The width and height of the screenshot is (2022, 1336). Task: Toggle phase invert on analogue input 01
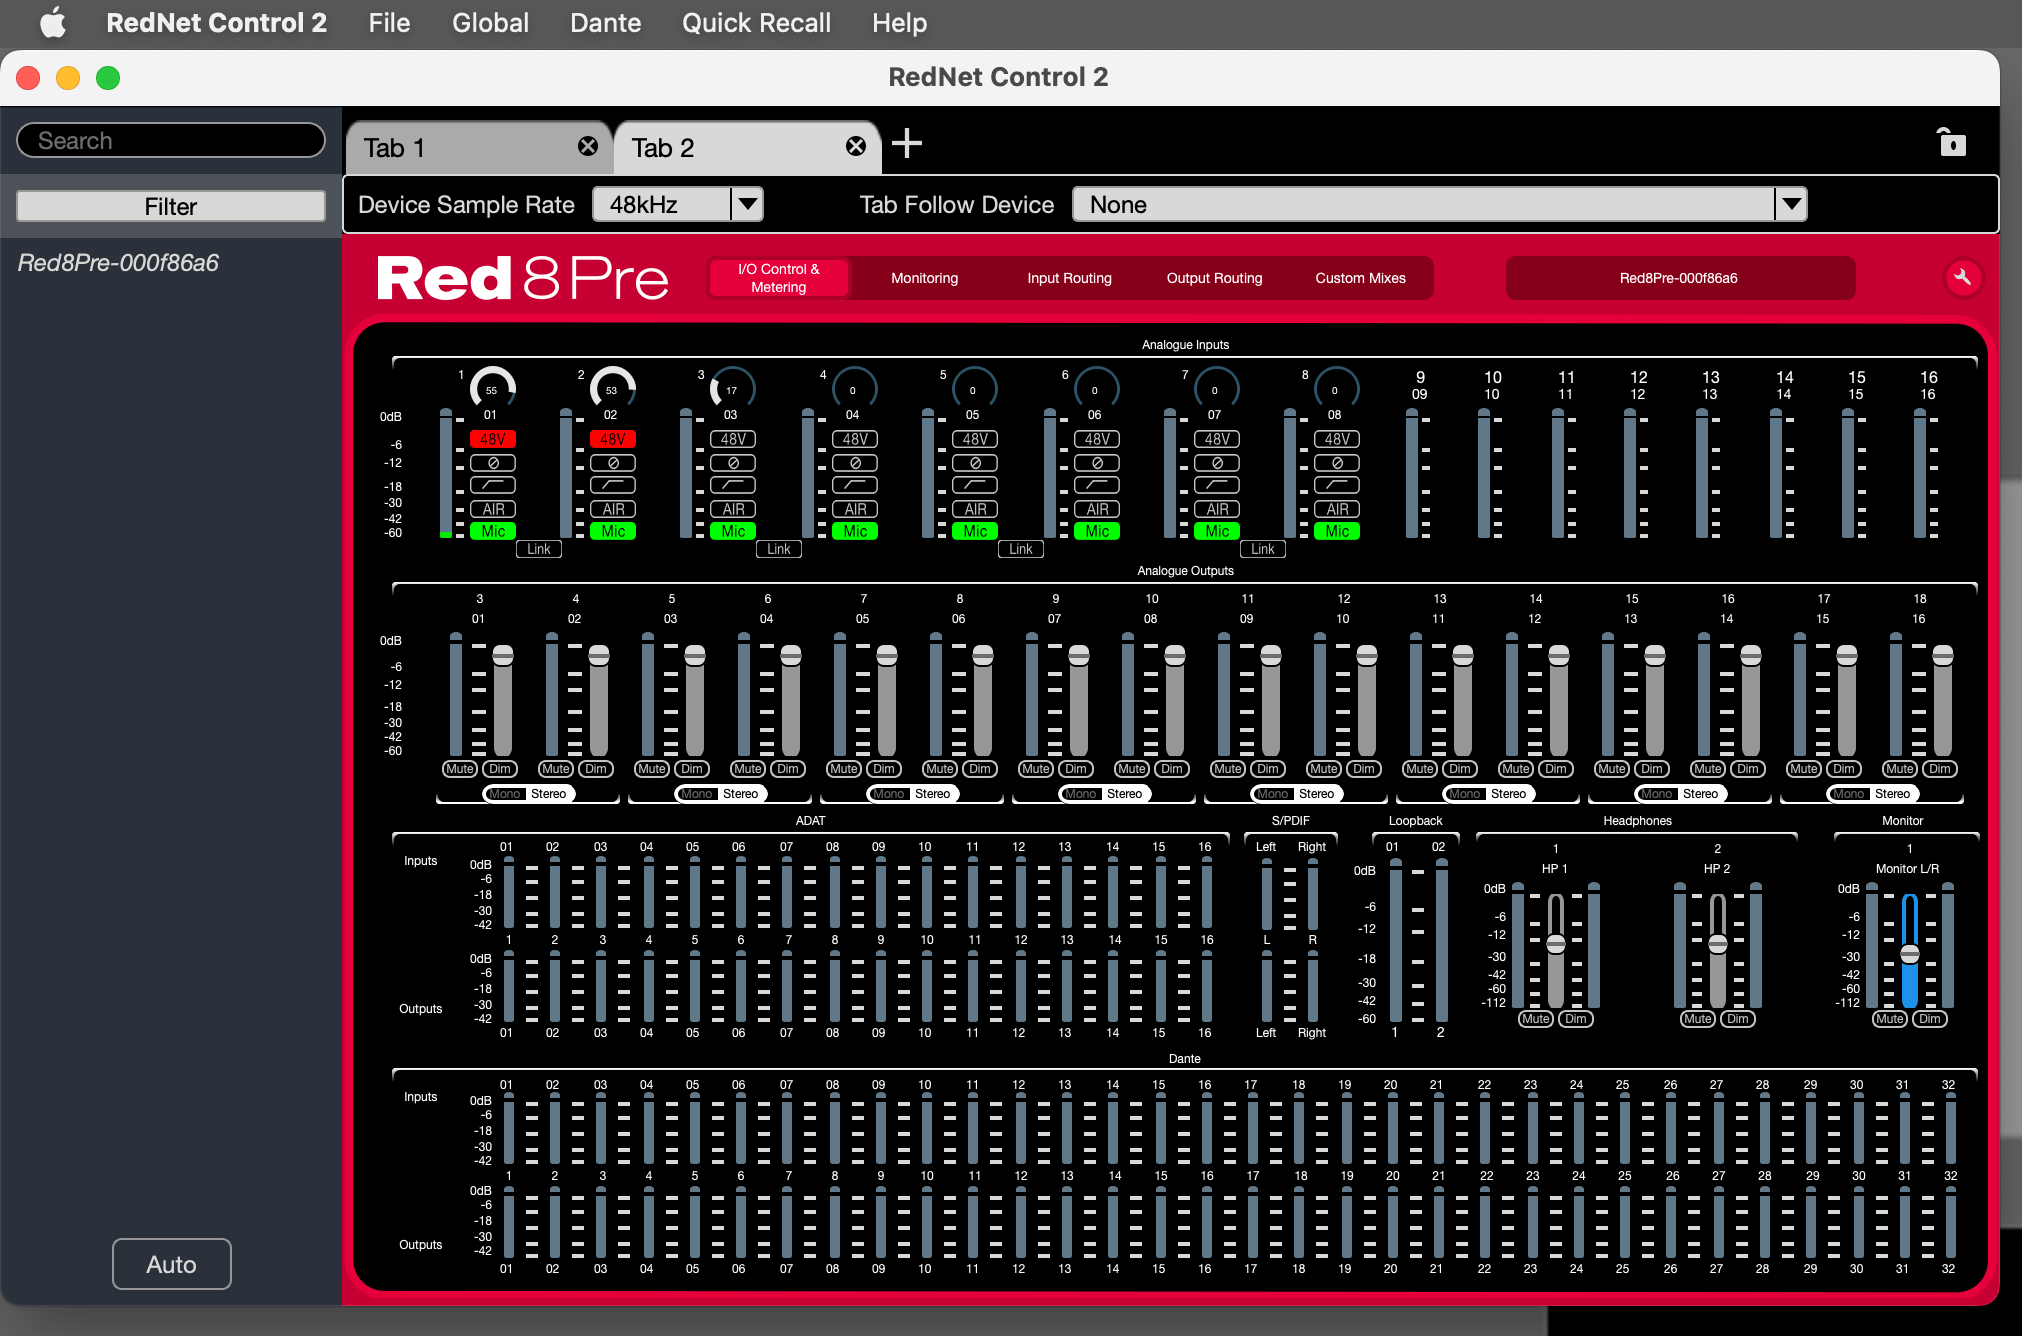[493, 463]
